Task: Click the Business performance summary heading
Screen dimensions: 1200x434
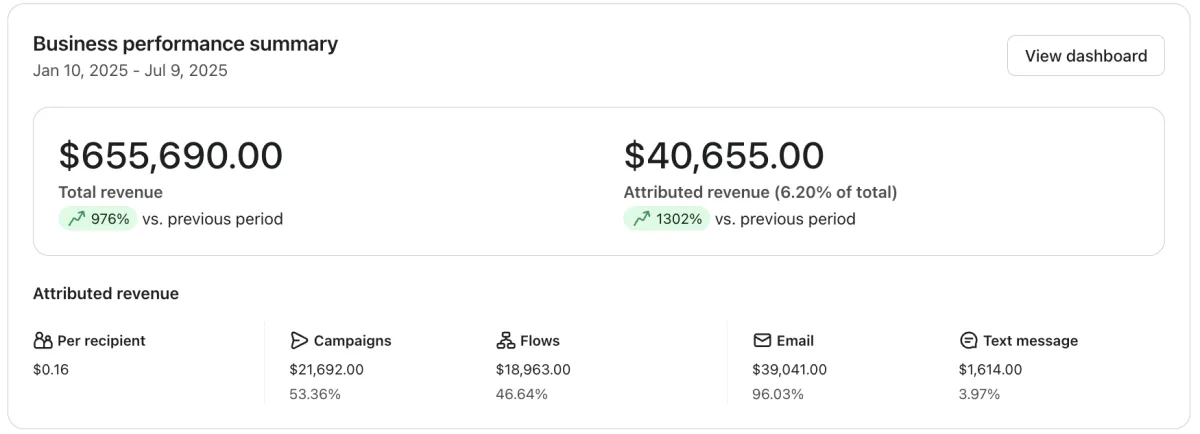Action: (x=185, y=44)
